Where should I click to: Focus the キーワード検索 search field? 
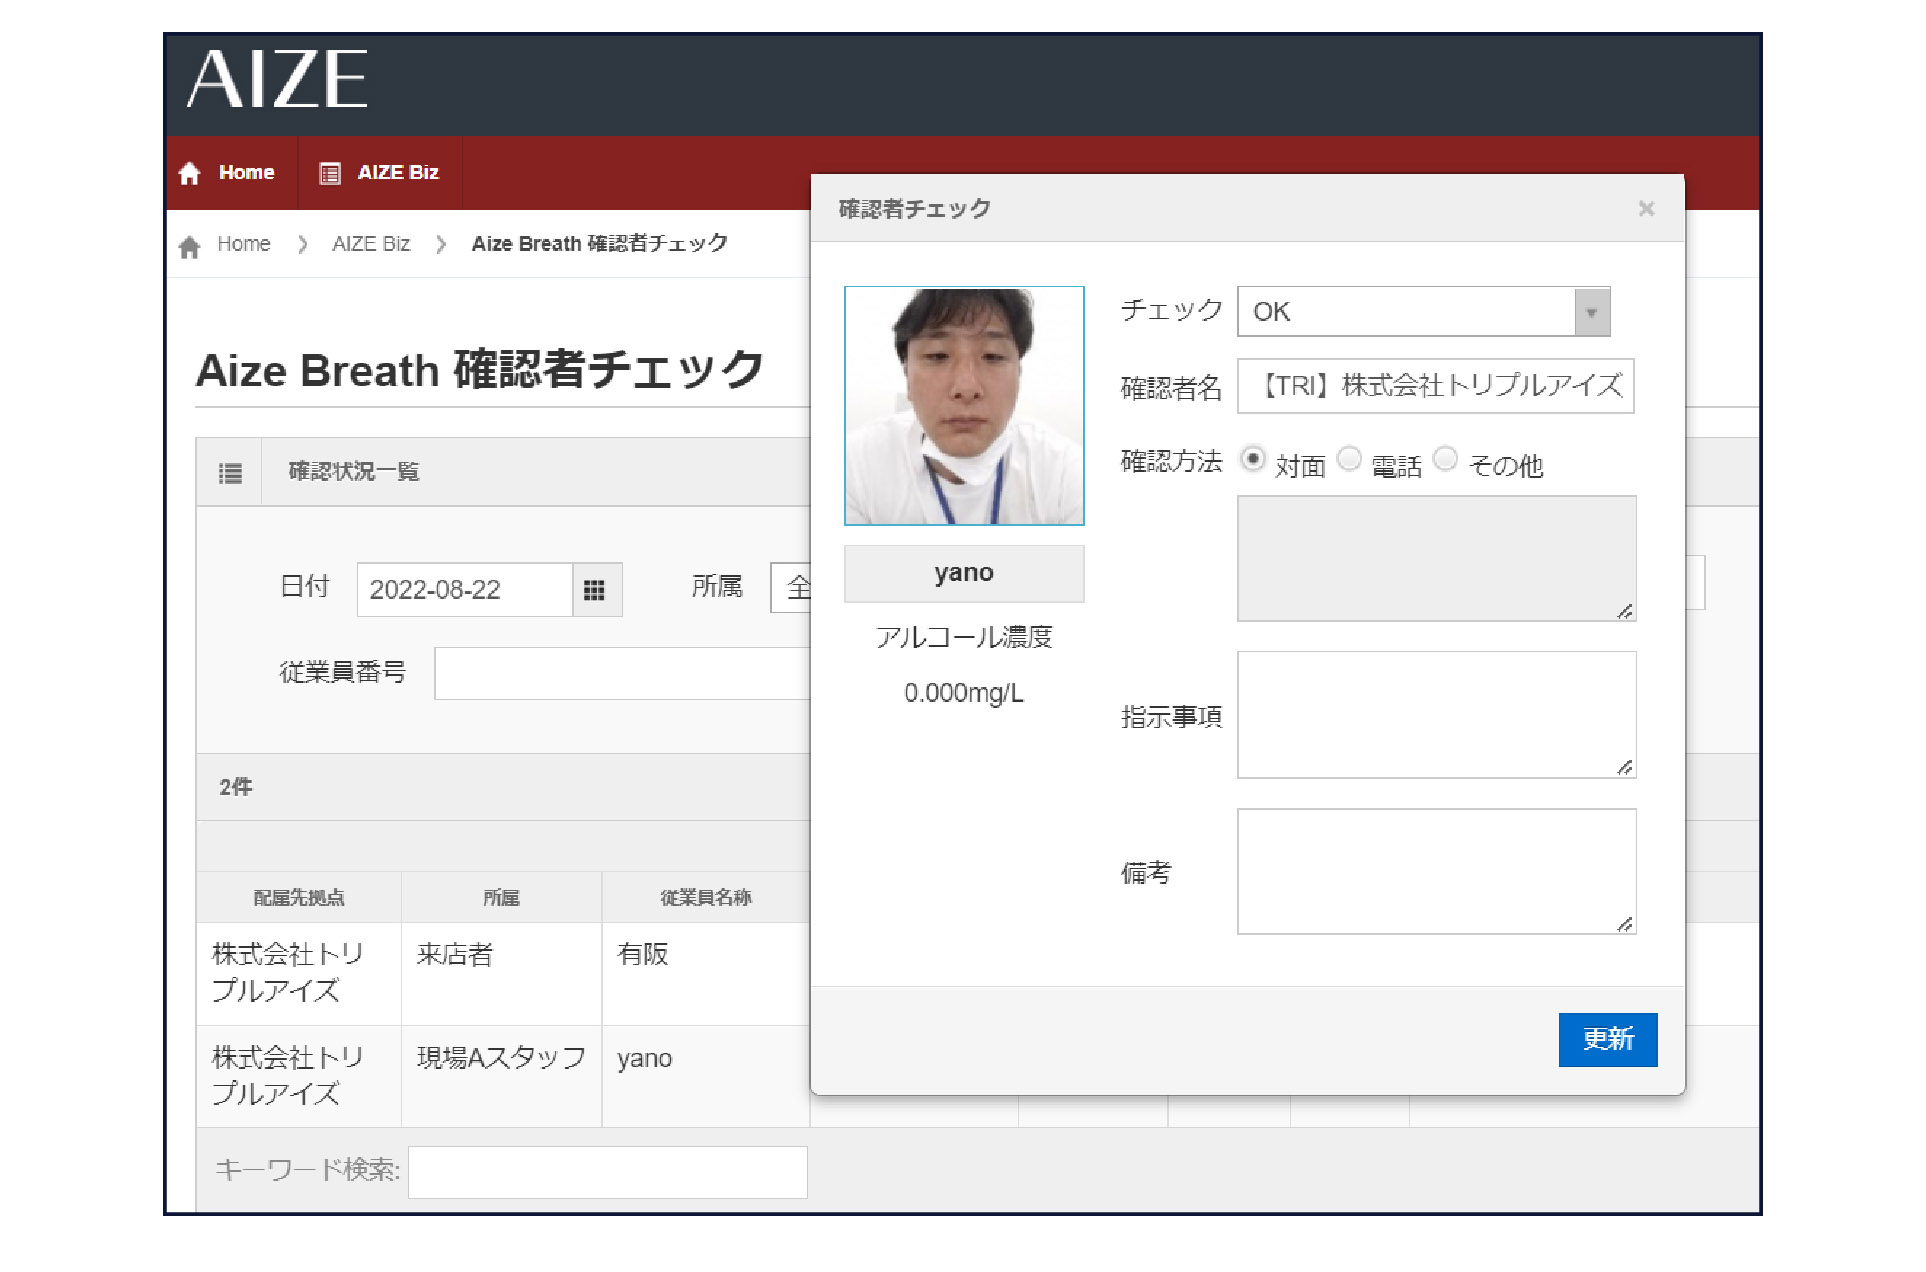pos(607,1172)
